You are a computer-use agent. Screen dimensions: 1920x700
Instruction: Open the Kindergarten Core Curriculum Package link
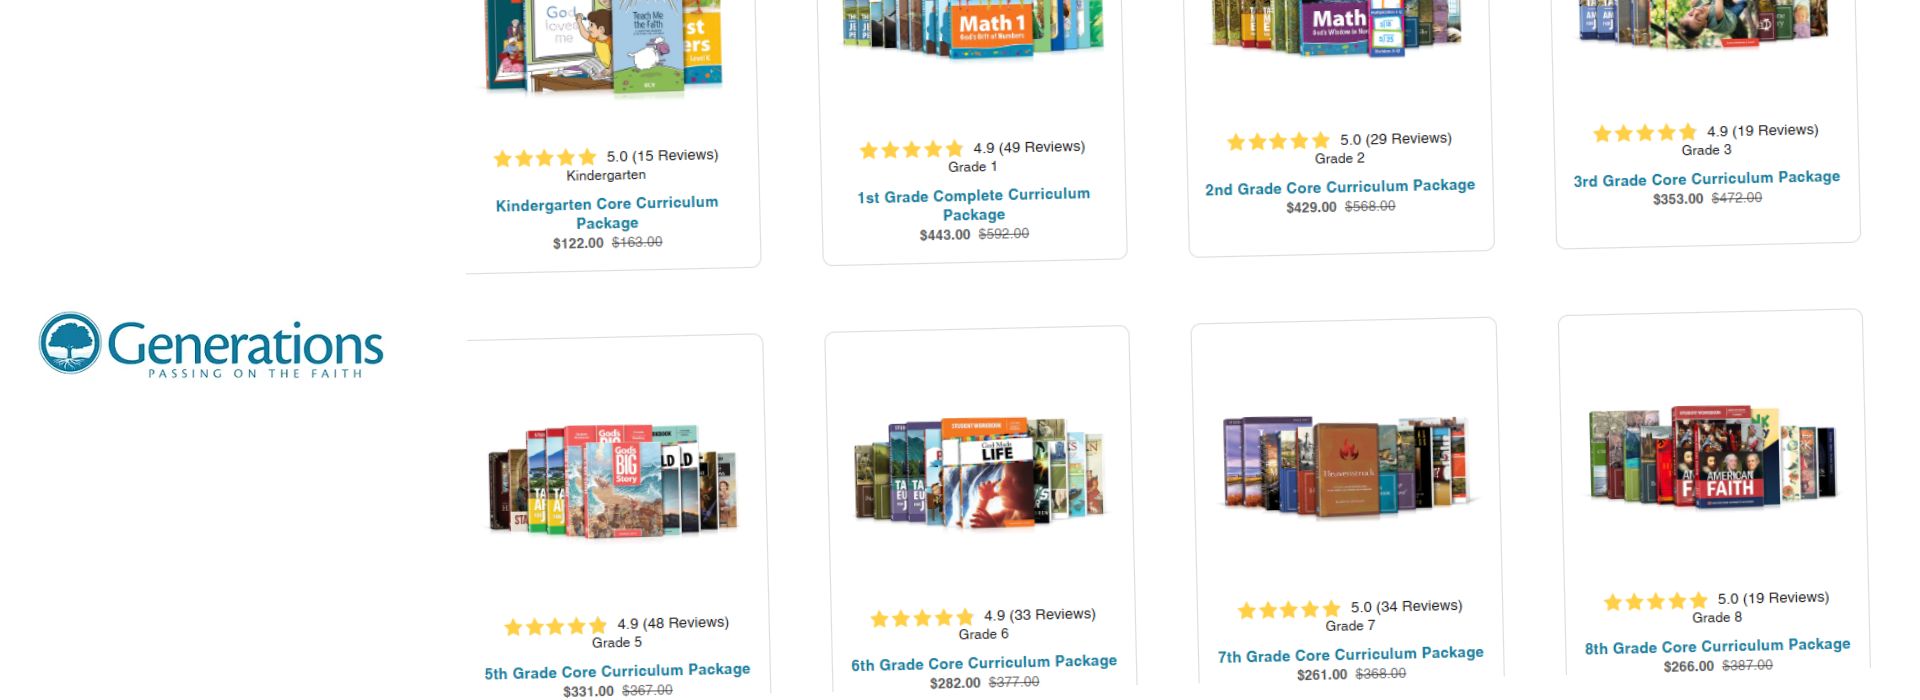click(607, 212)
